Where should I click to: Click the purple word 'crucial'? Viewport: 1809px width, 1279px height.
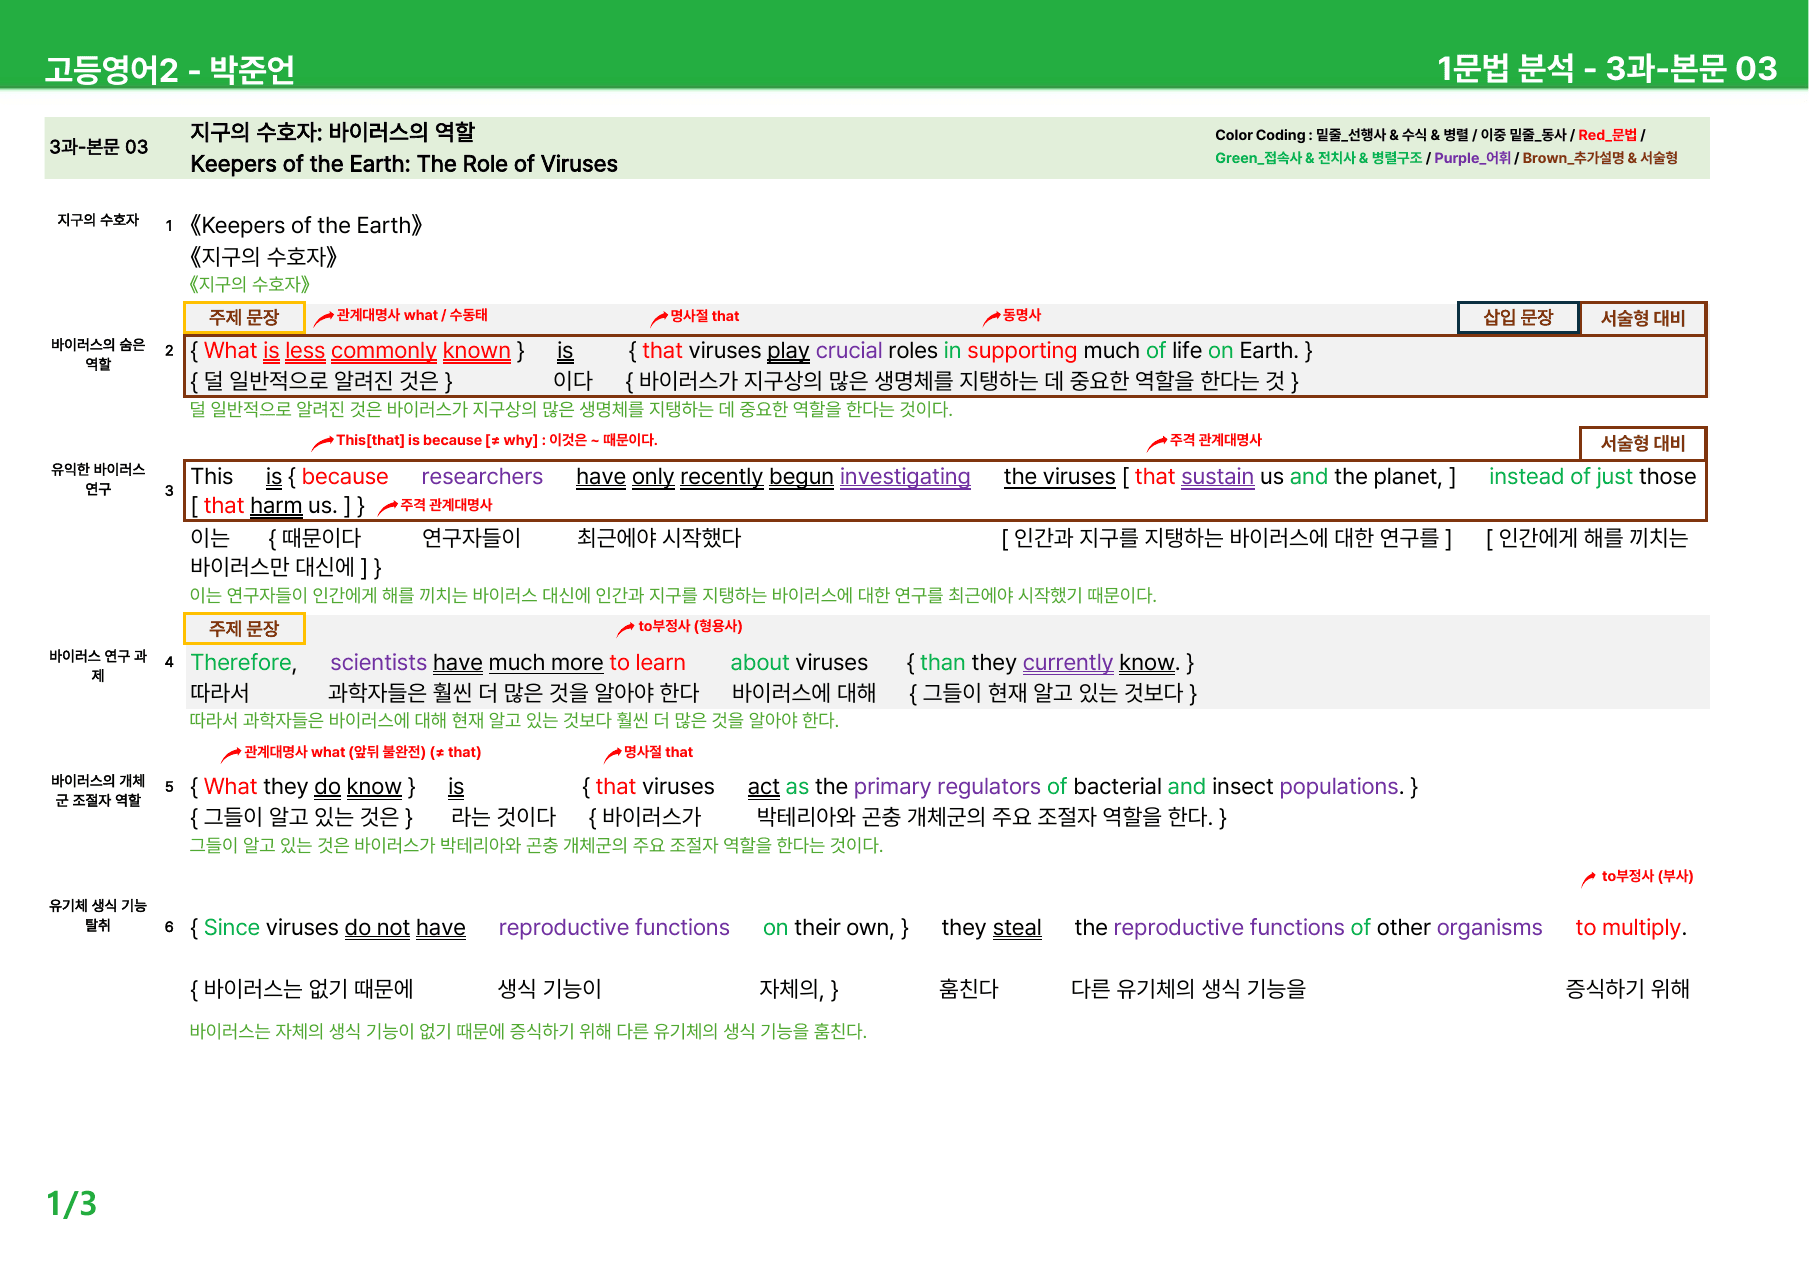(x=849, y=351)
